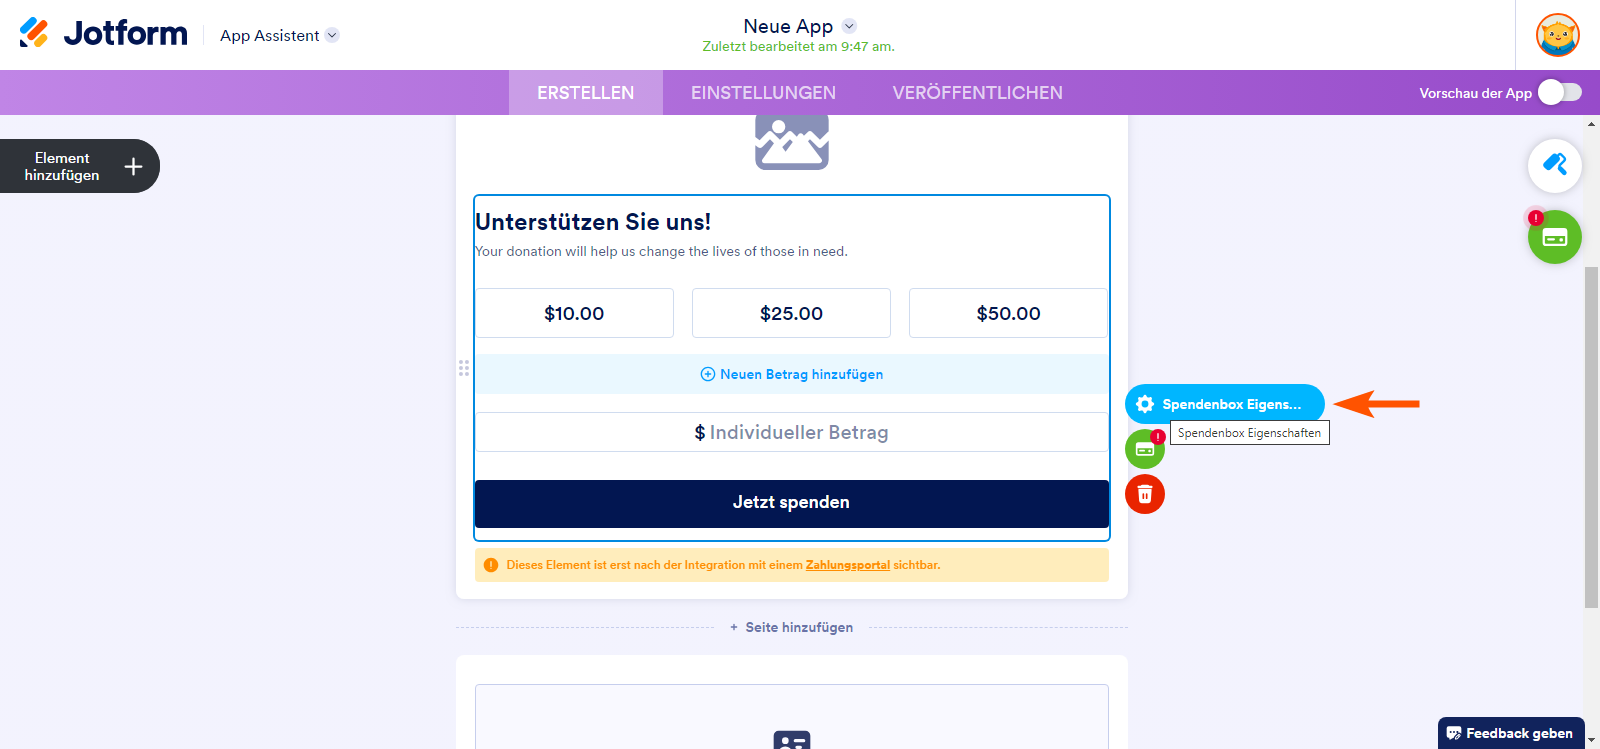
Task: Open the app designer paint roller
Action: tap(1554, 165)
